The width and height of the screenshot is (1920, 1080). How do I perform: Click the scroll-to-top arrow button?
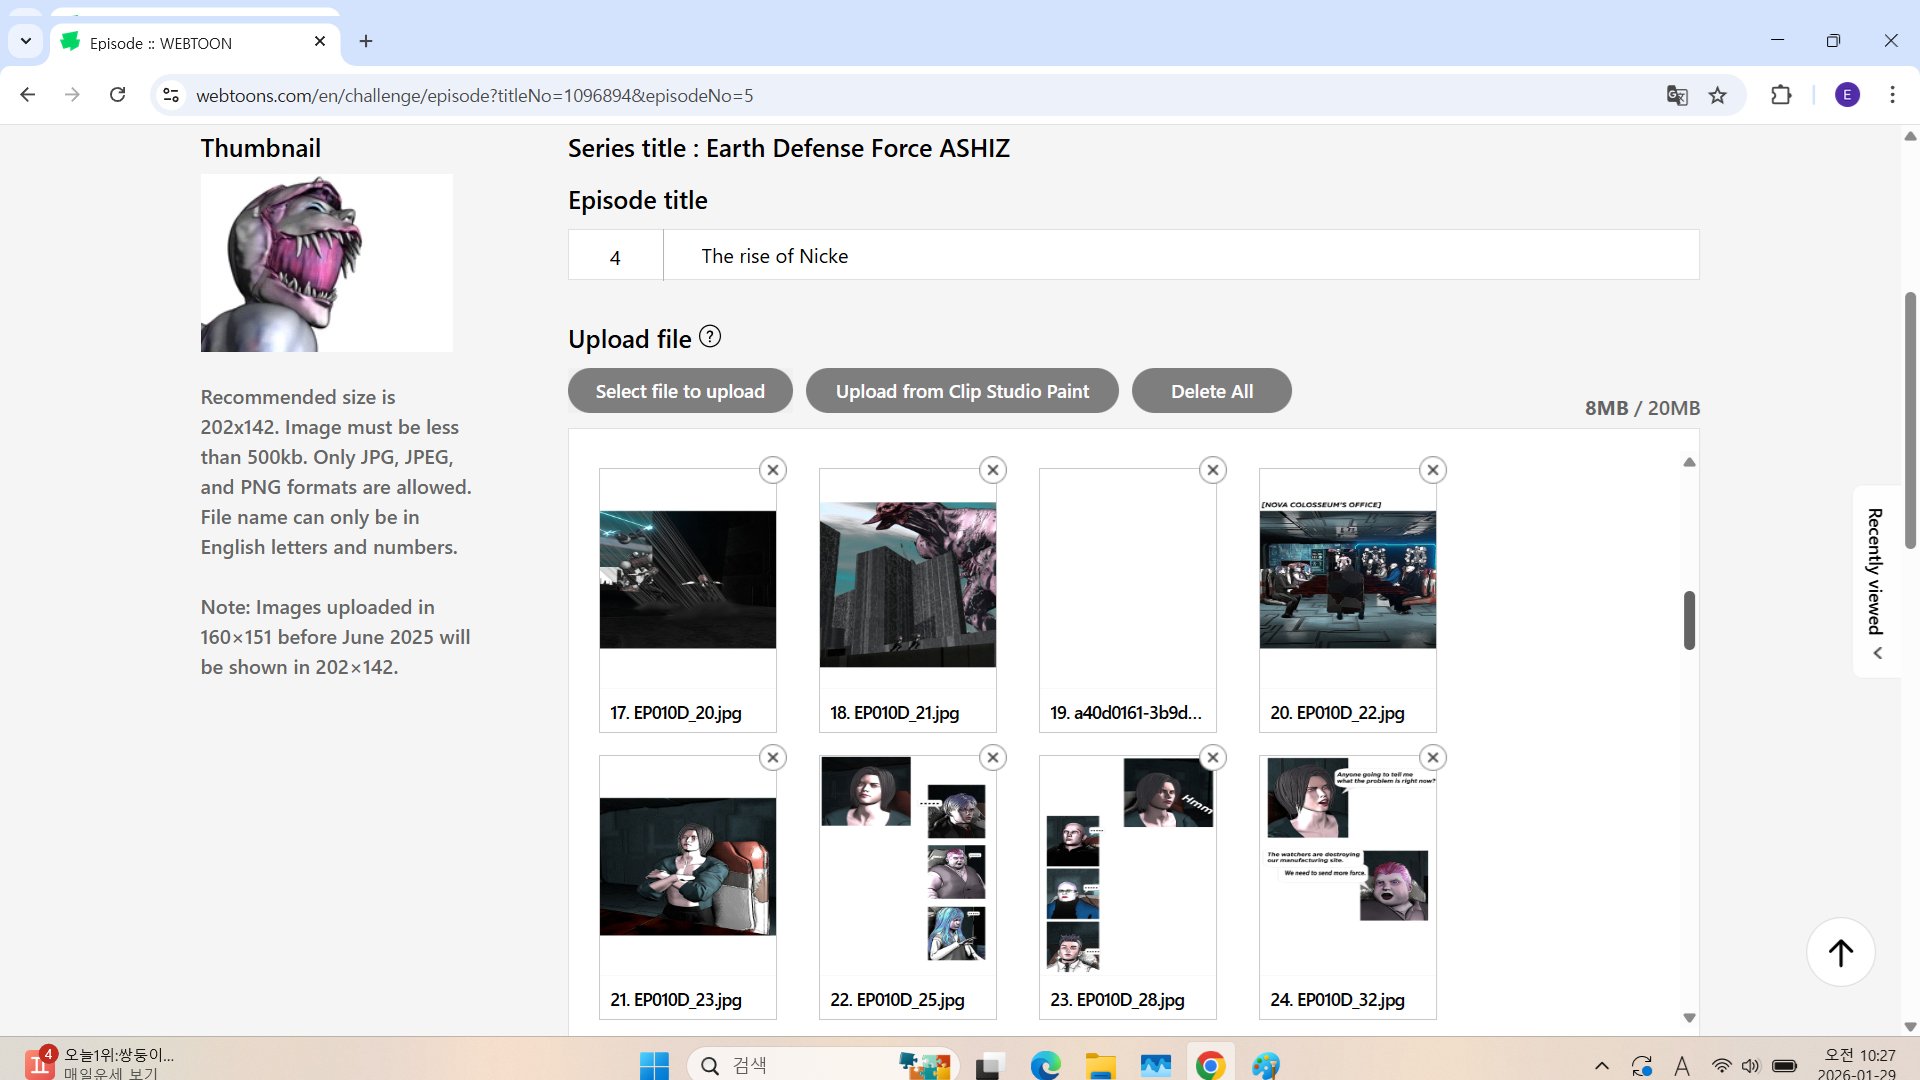tap(1840, 952)
